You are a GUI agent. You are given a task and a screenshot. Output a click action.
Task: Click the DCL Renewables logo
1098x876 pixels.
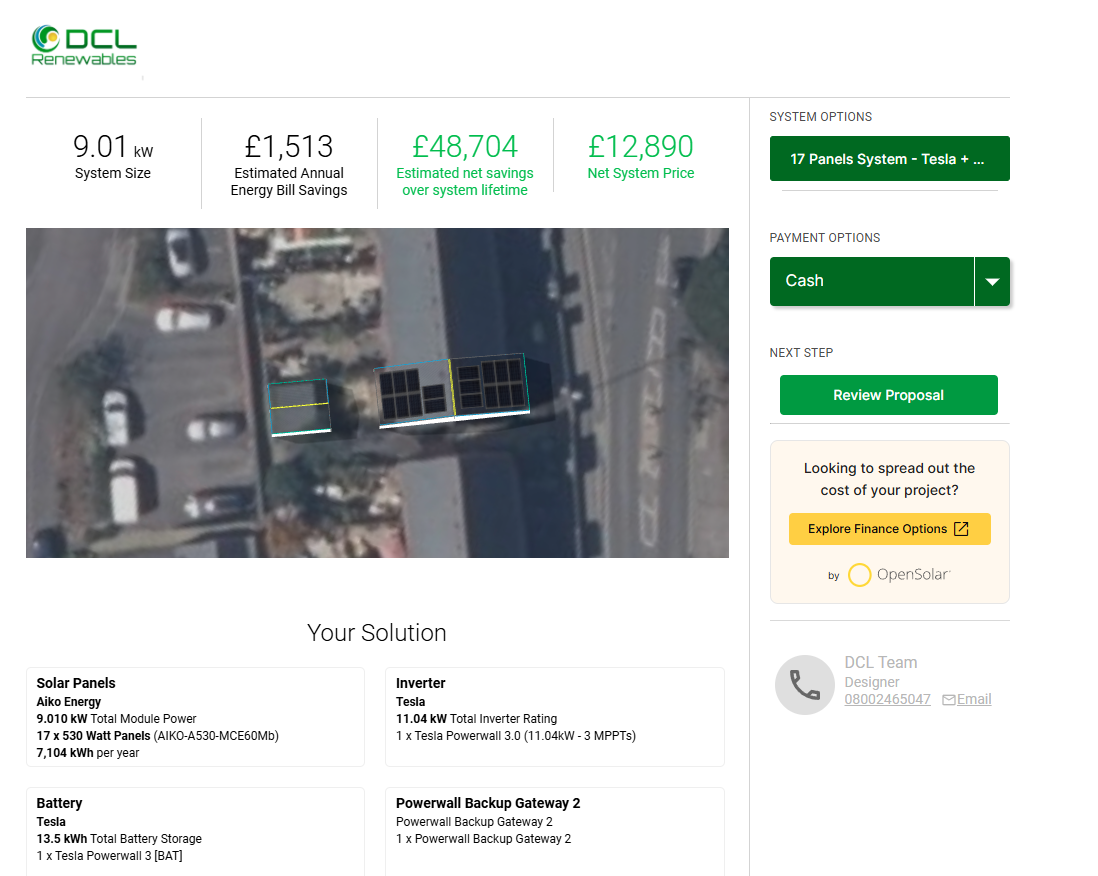pos(84,46)
